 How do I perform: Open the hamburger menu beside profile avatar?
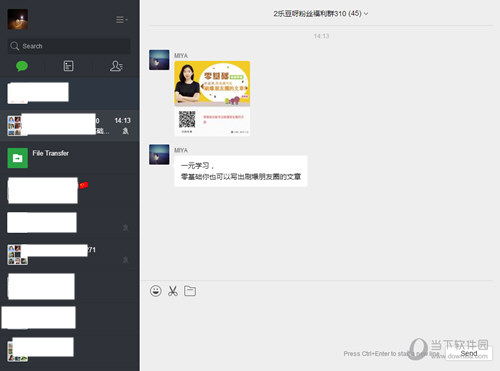coord(121,20)
